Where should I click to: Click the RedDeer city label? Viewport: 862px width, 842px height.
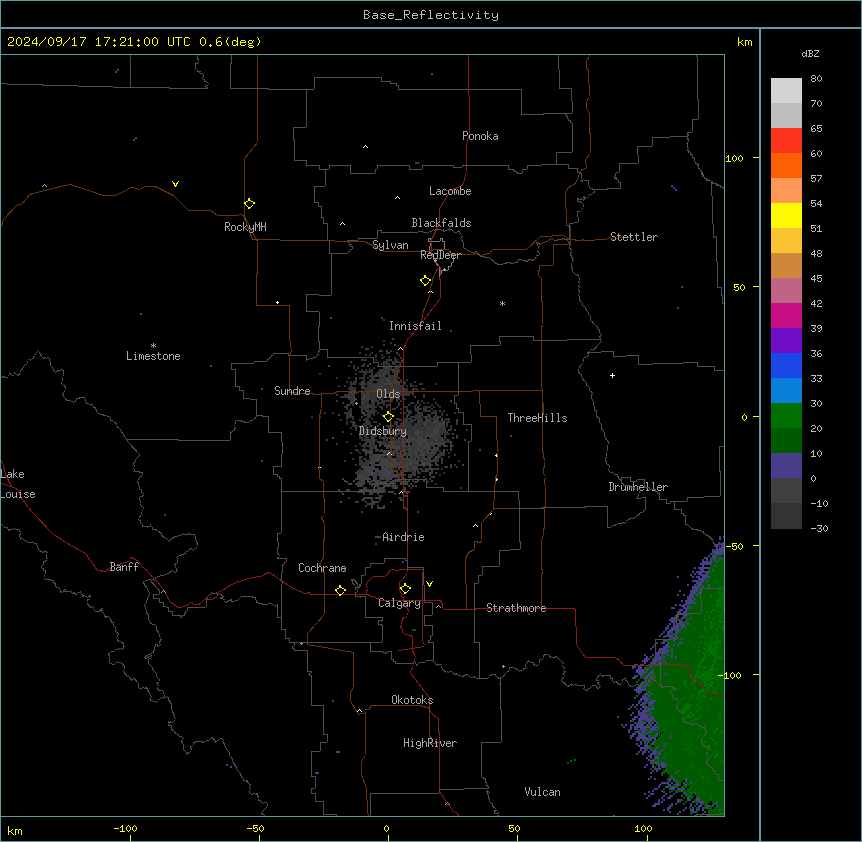pos(440,255)
